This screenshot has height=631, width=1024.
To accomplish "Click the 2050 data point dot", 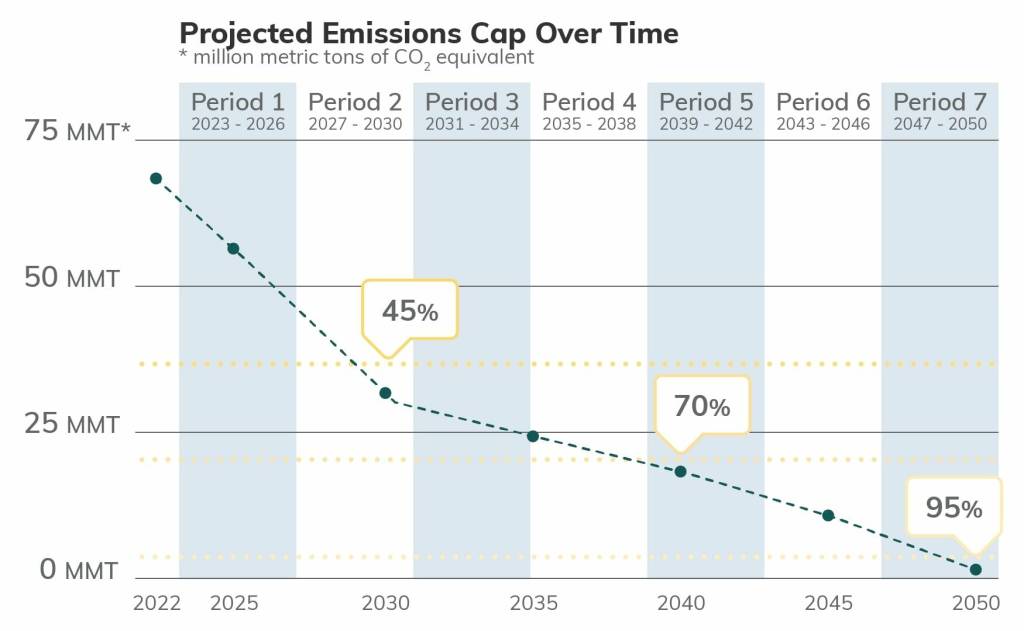I will click(x=976, y=569).
